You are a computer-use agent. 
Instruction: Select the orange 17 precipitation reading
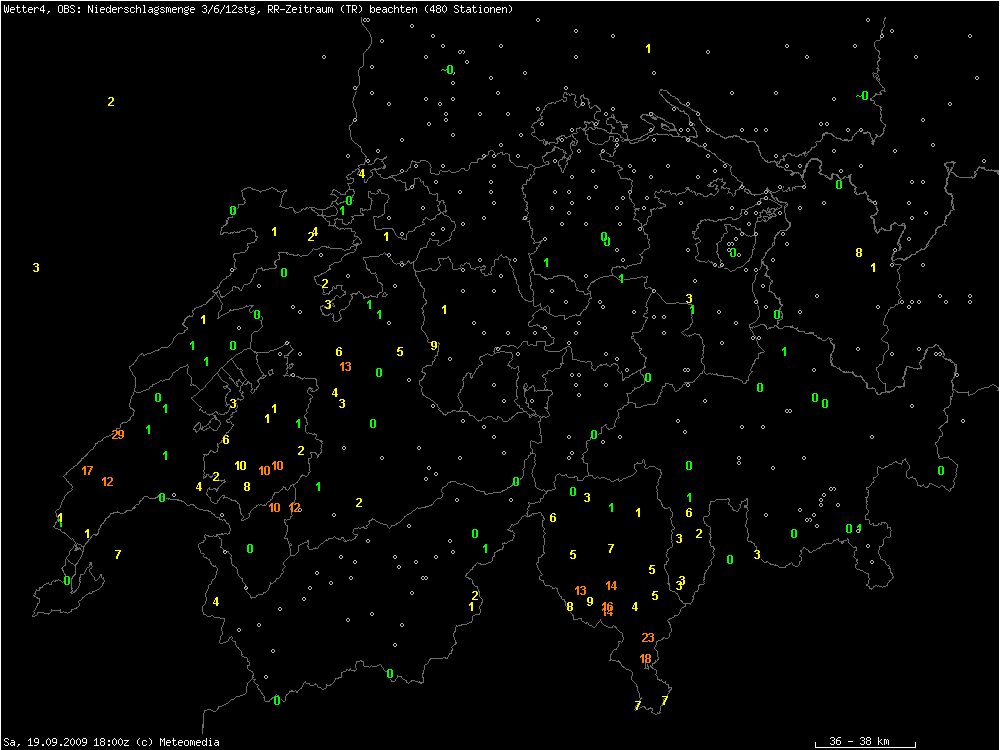coord(88,471)
